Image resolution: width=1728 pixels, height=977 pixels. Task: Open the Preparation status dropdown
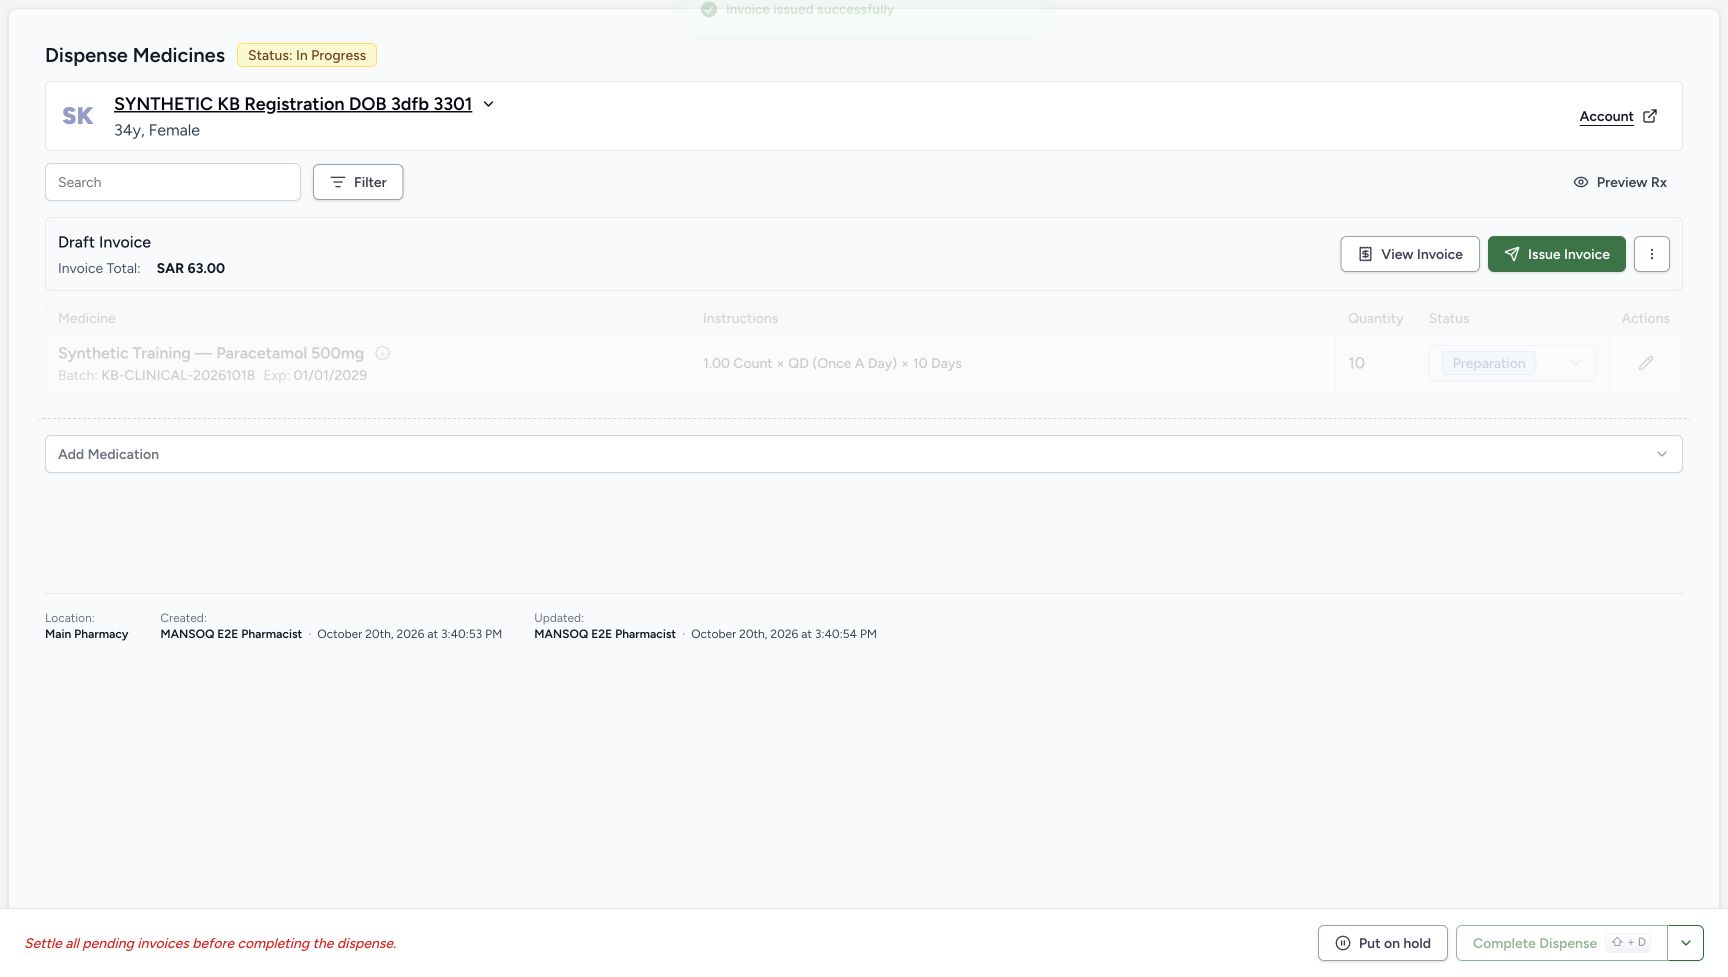(x=1512, y=363)
